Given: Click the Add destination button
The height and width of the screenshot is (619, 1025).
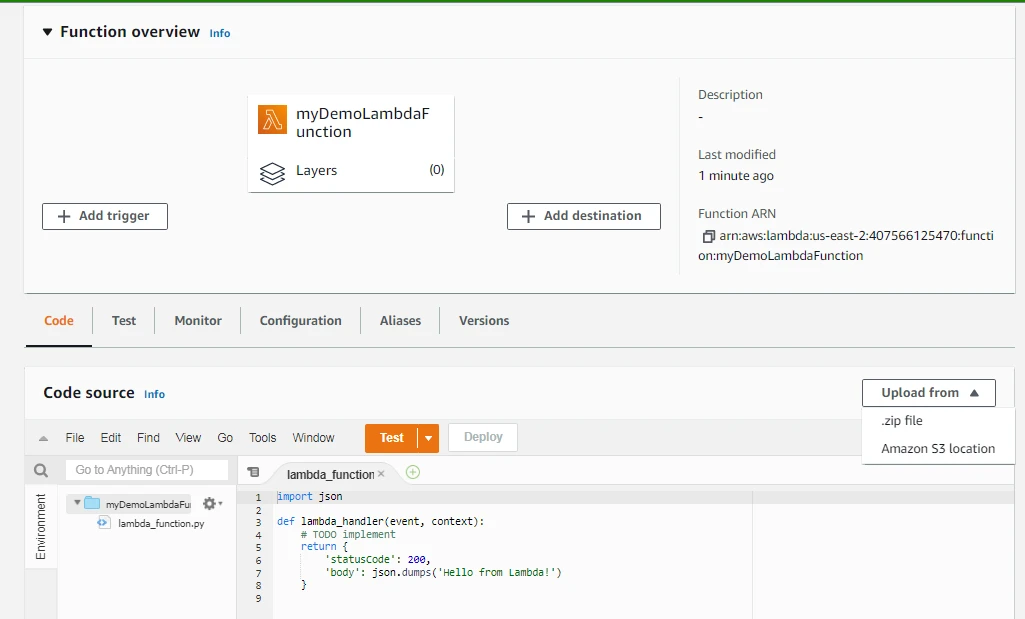Looking at the screenshot, I should (583, 216).
